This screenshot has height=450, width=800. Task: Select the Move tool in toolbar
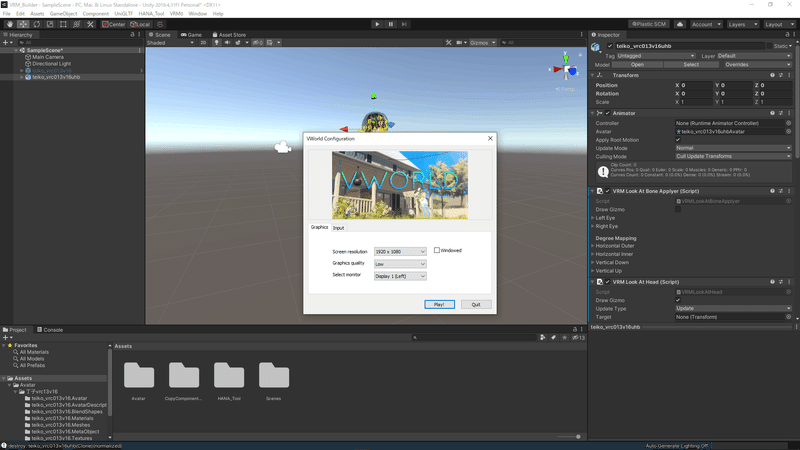pos(23,24)
